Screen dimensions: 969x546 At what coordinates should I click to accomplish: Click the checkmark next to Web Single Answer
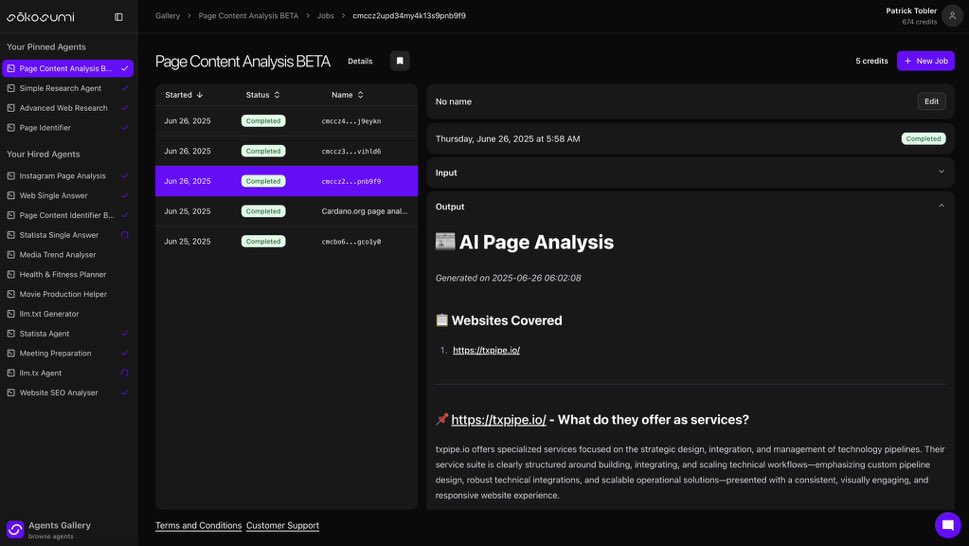(x=124, y=196)
